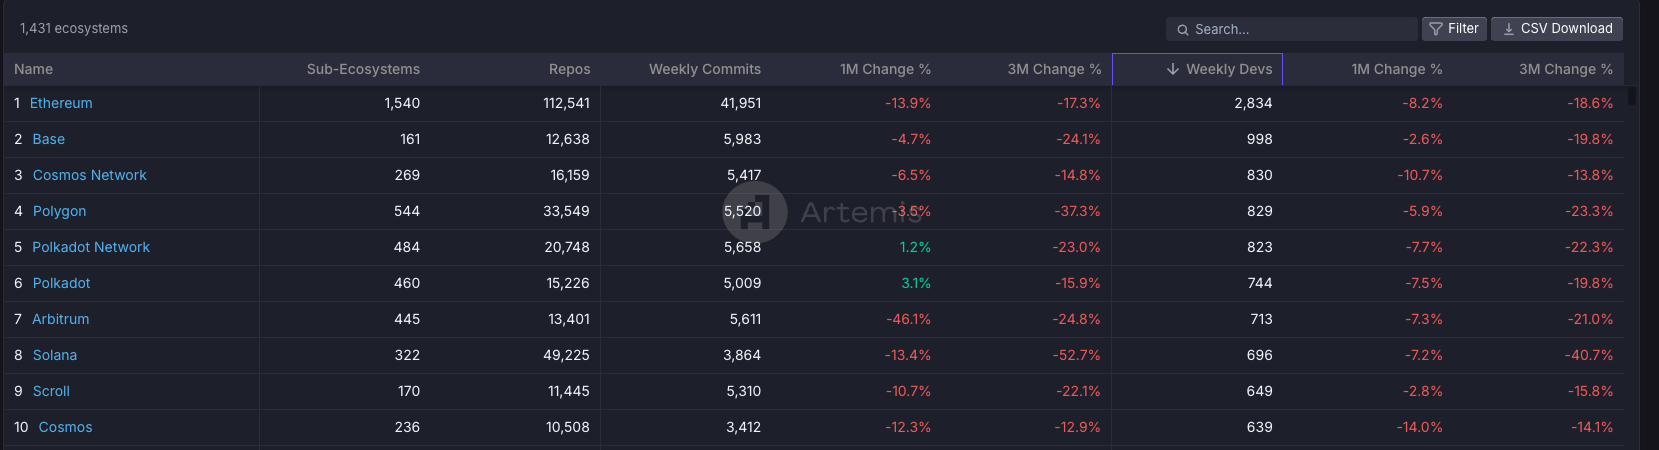Select Arbitrum's -46.1% commits change
1659x450 pixels.
click(909, 319)
